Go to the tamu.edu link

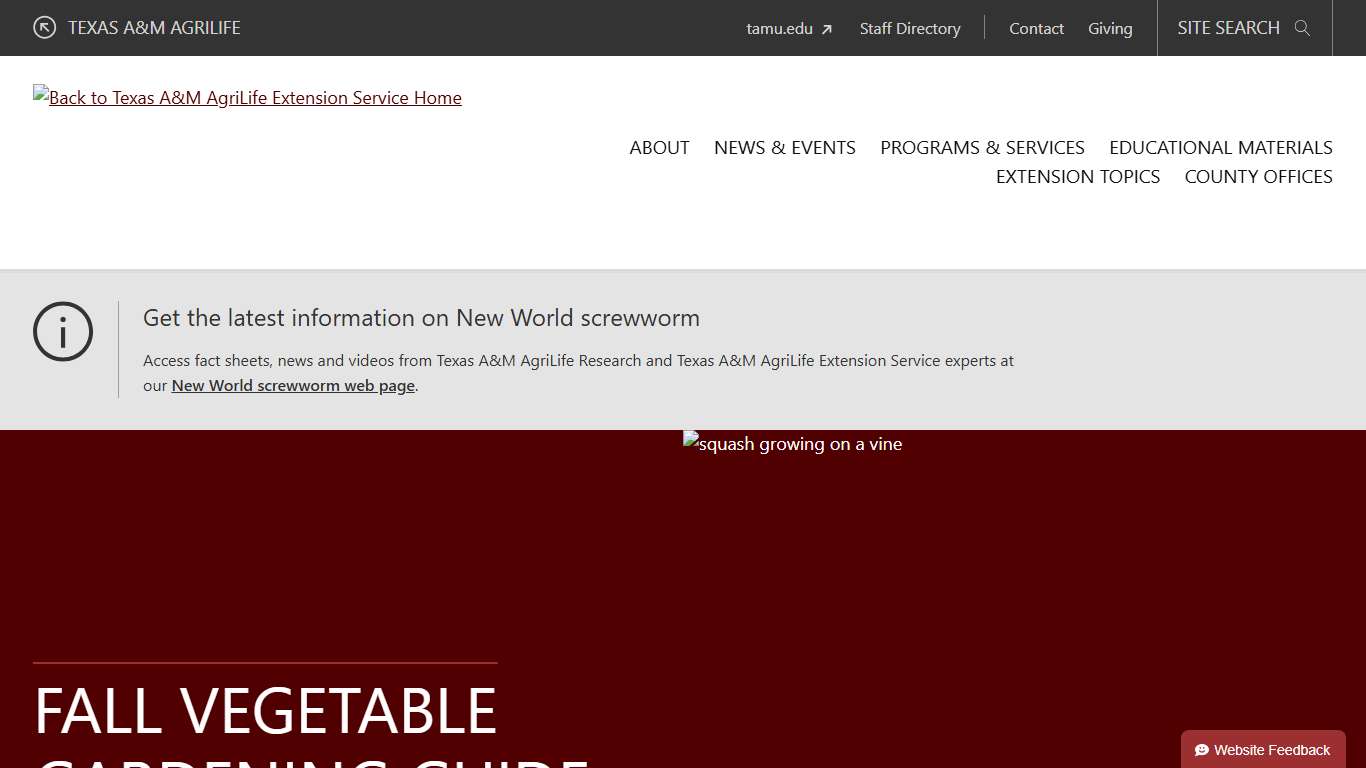click(x=779, y=29)
